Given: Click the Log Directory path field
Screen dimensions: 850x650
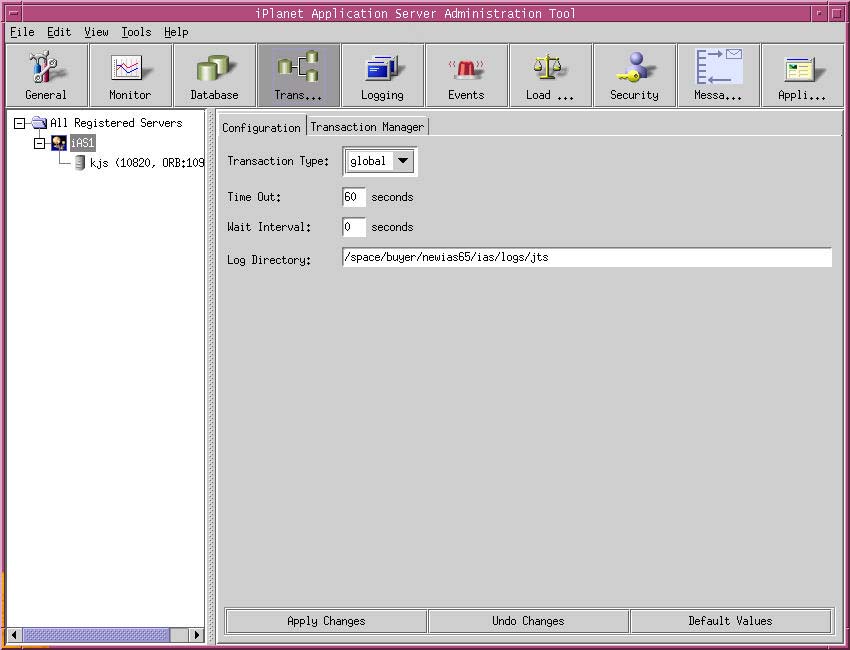Looking at the screenshot, I should 587,258.
